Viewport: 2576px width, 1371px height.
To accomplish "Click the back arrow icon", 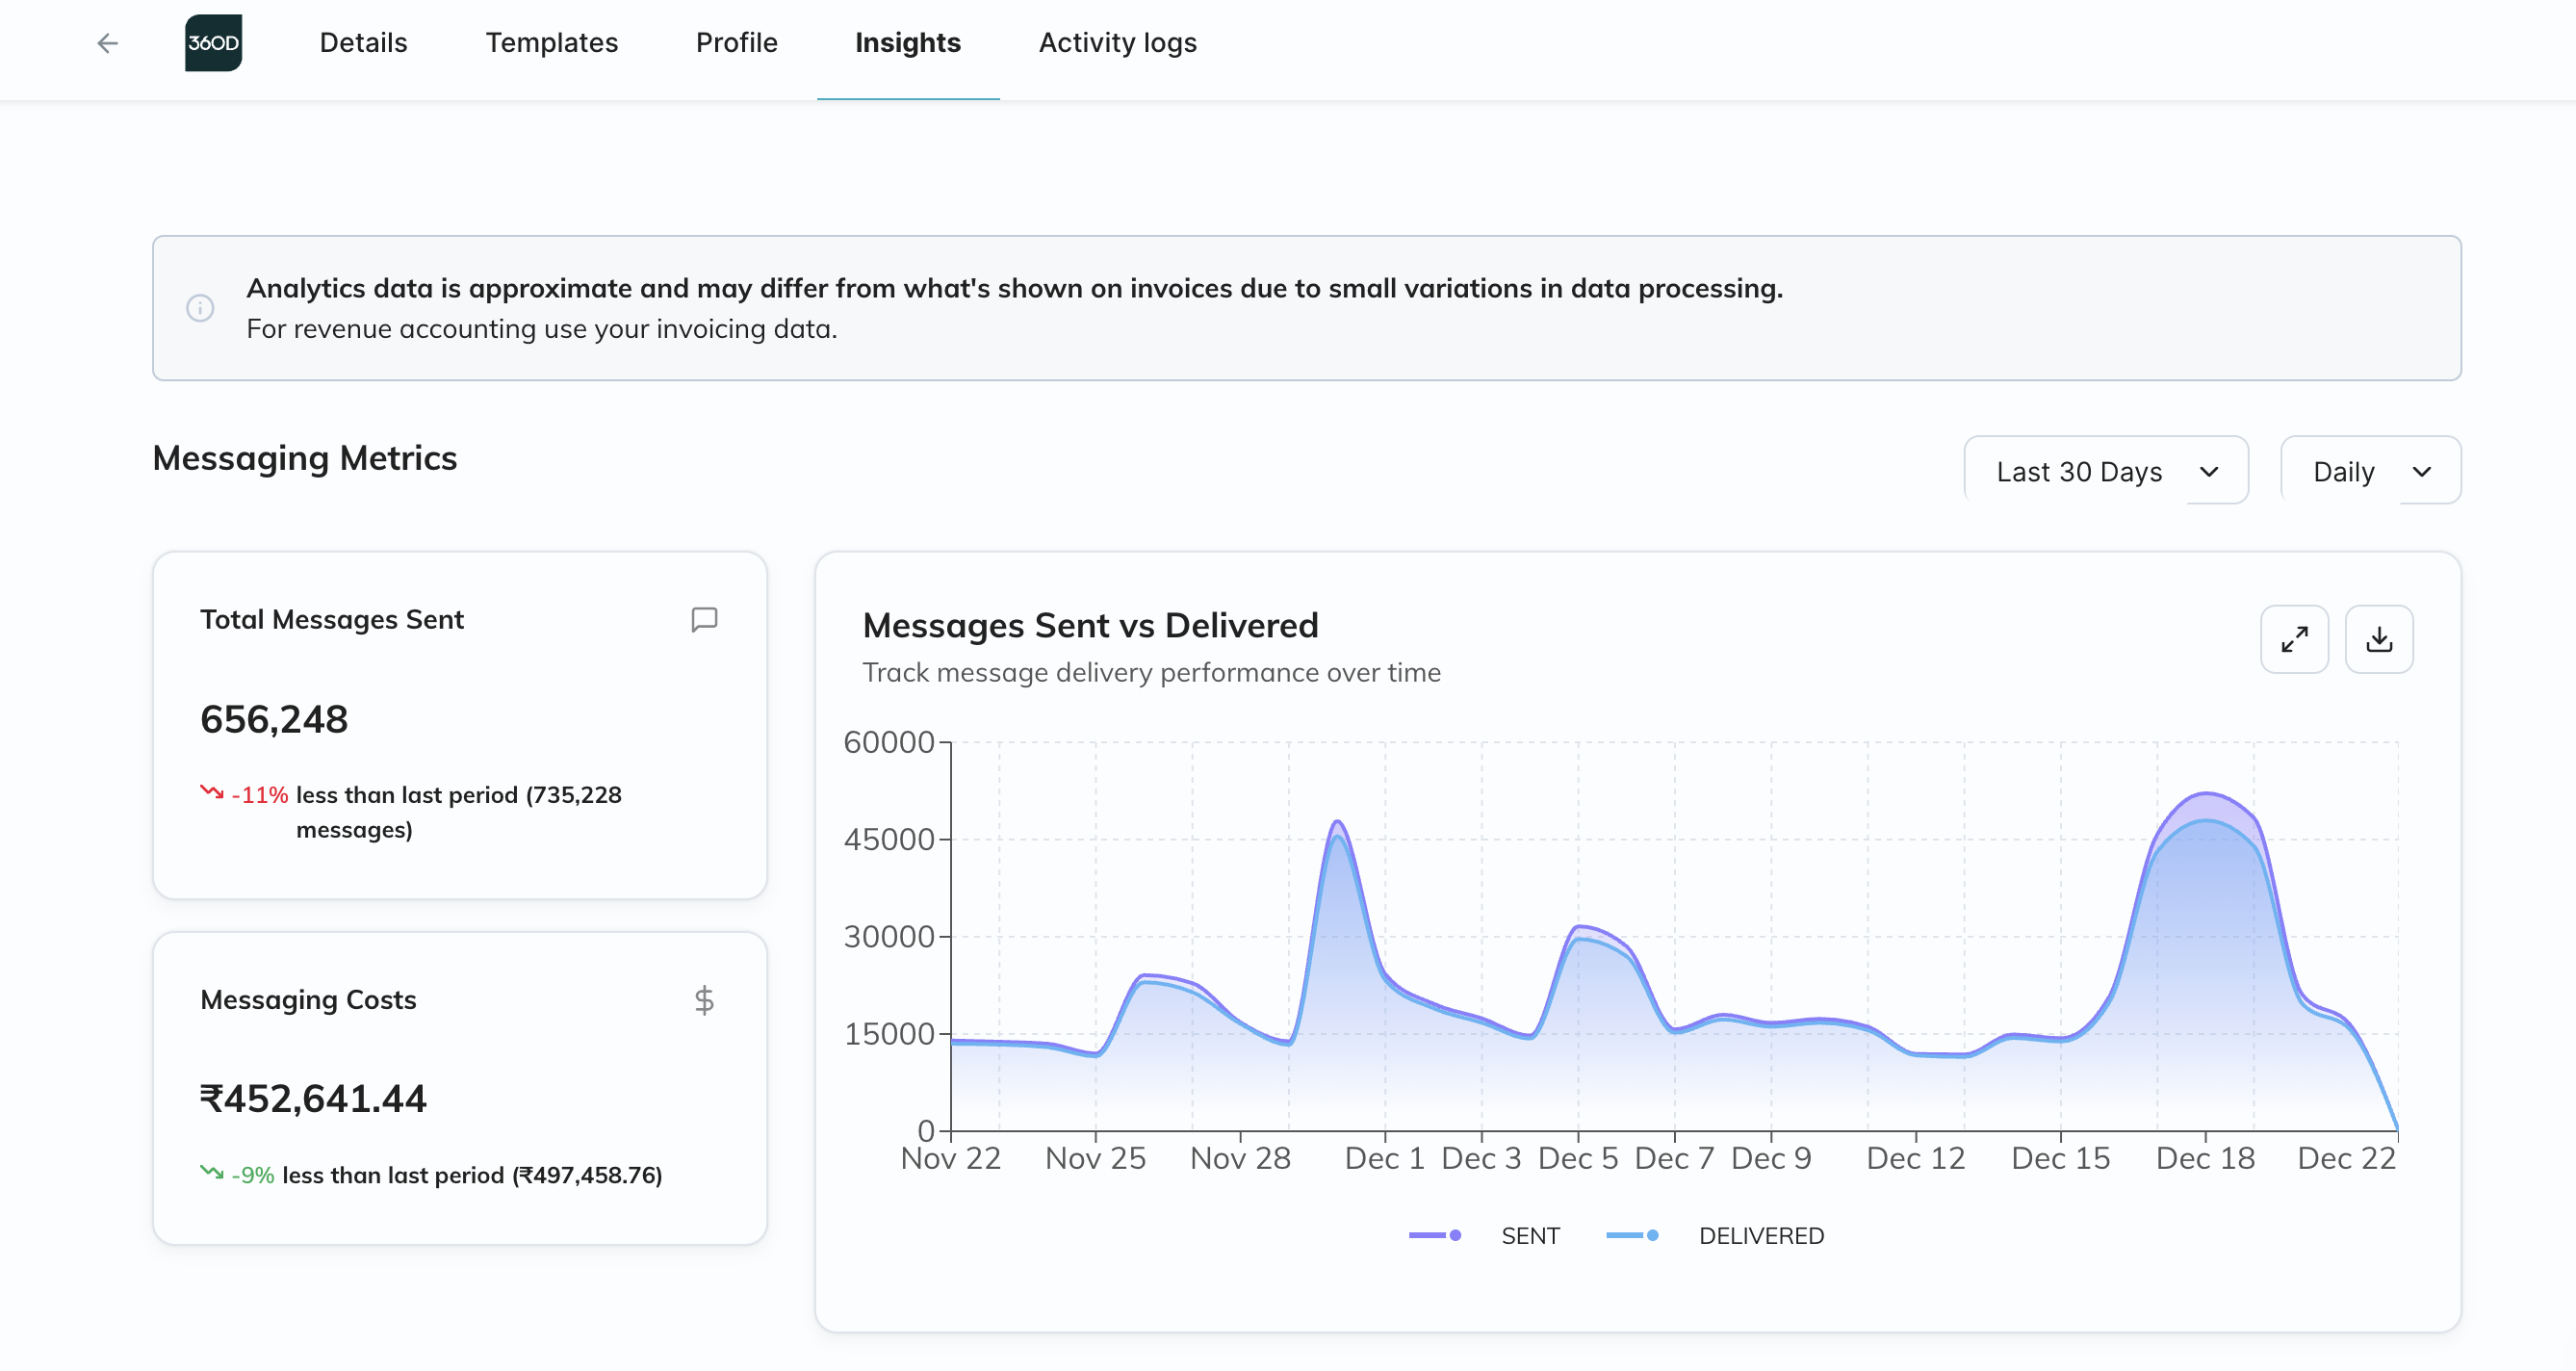I will pyautogui.click(x=107, y=43).
